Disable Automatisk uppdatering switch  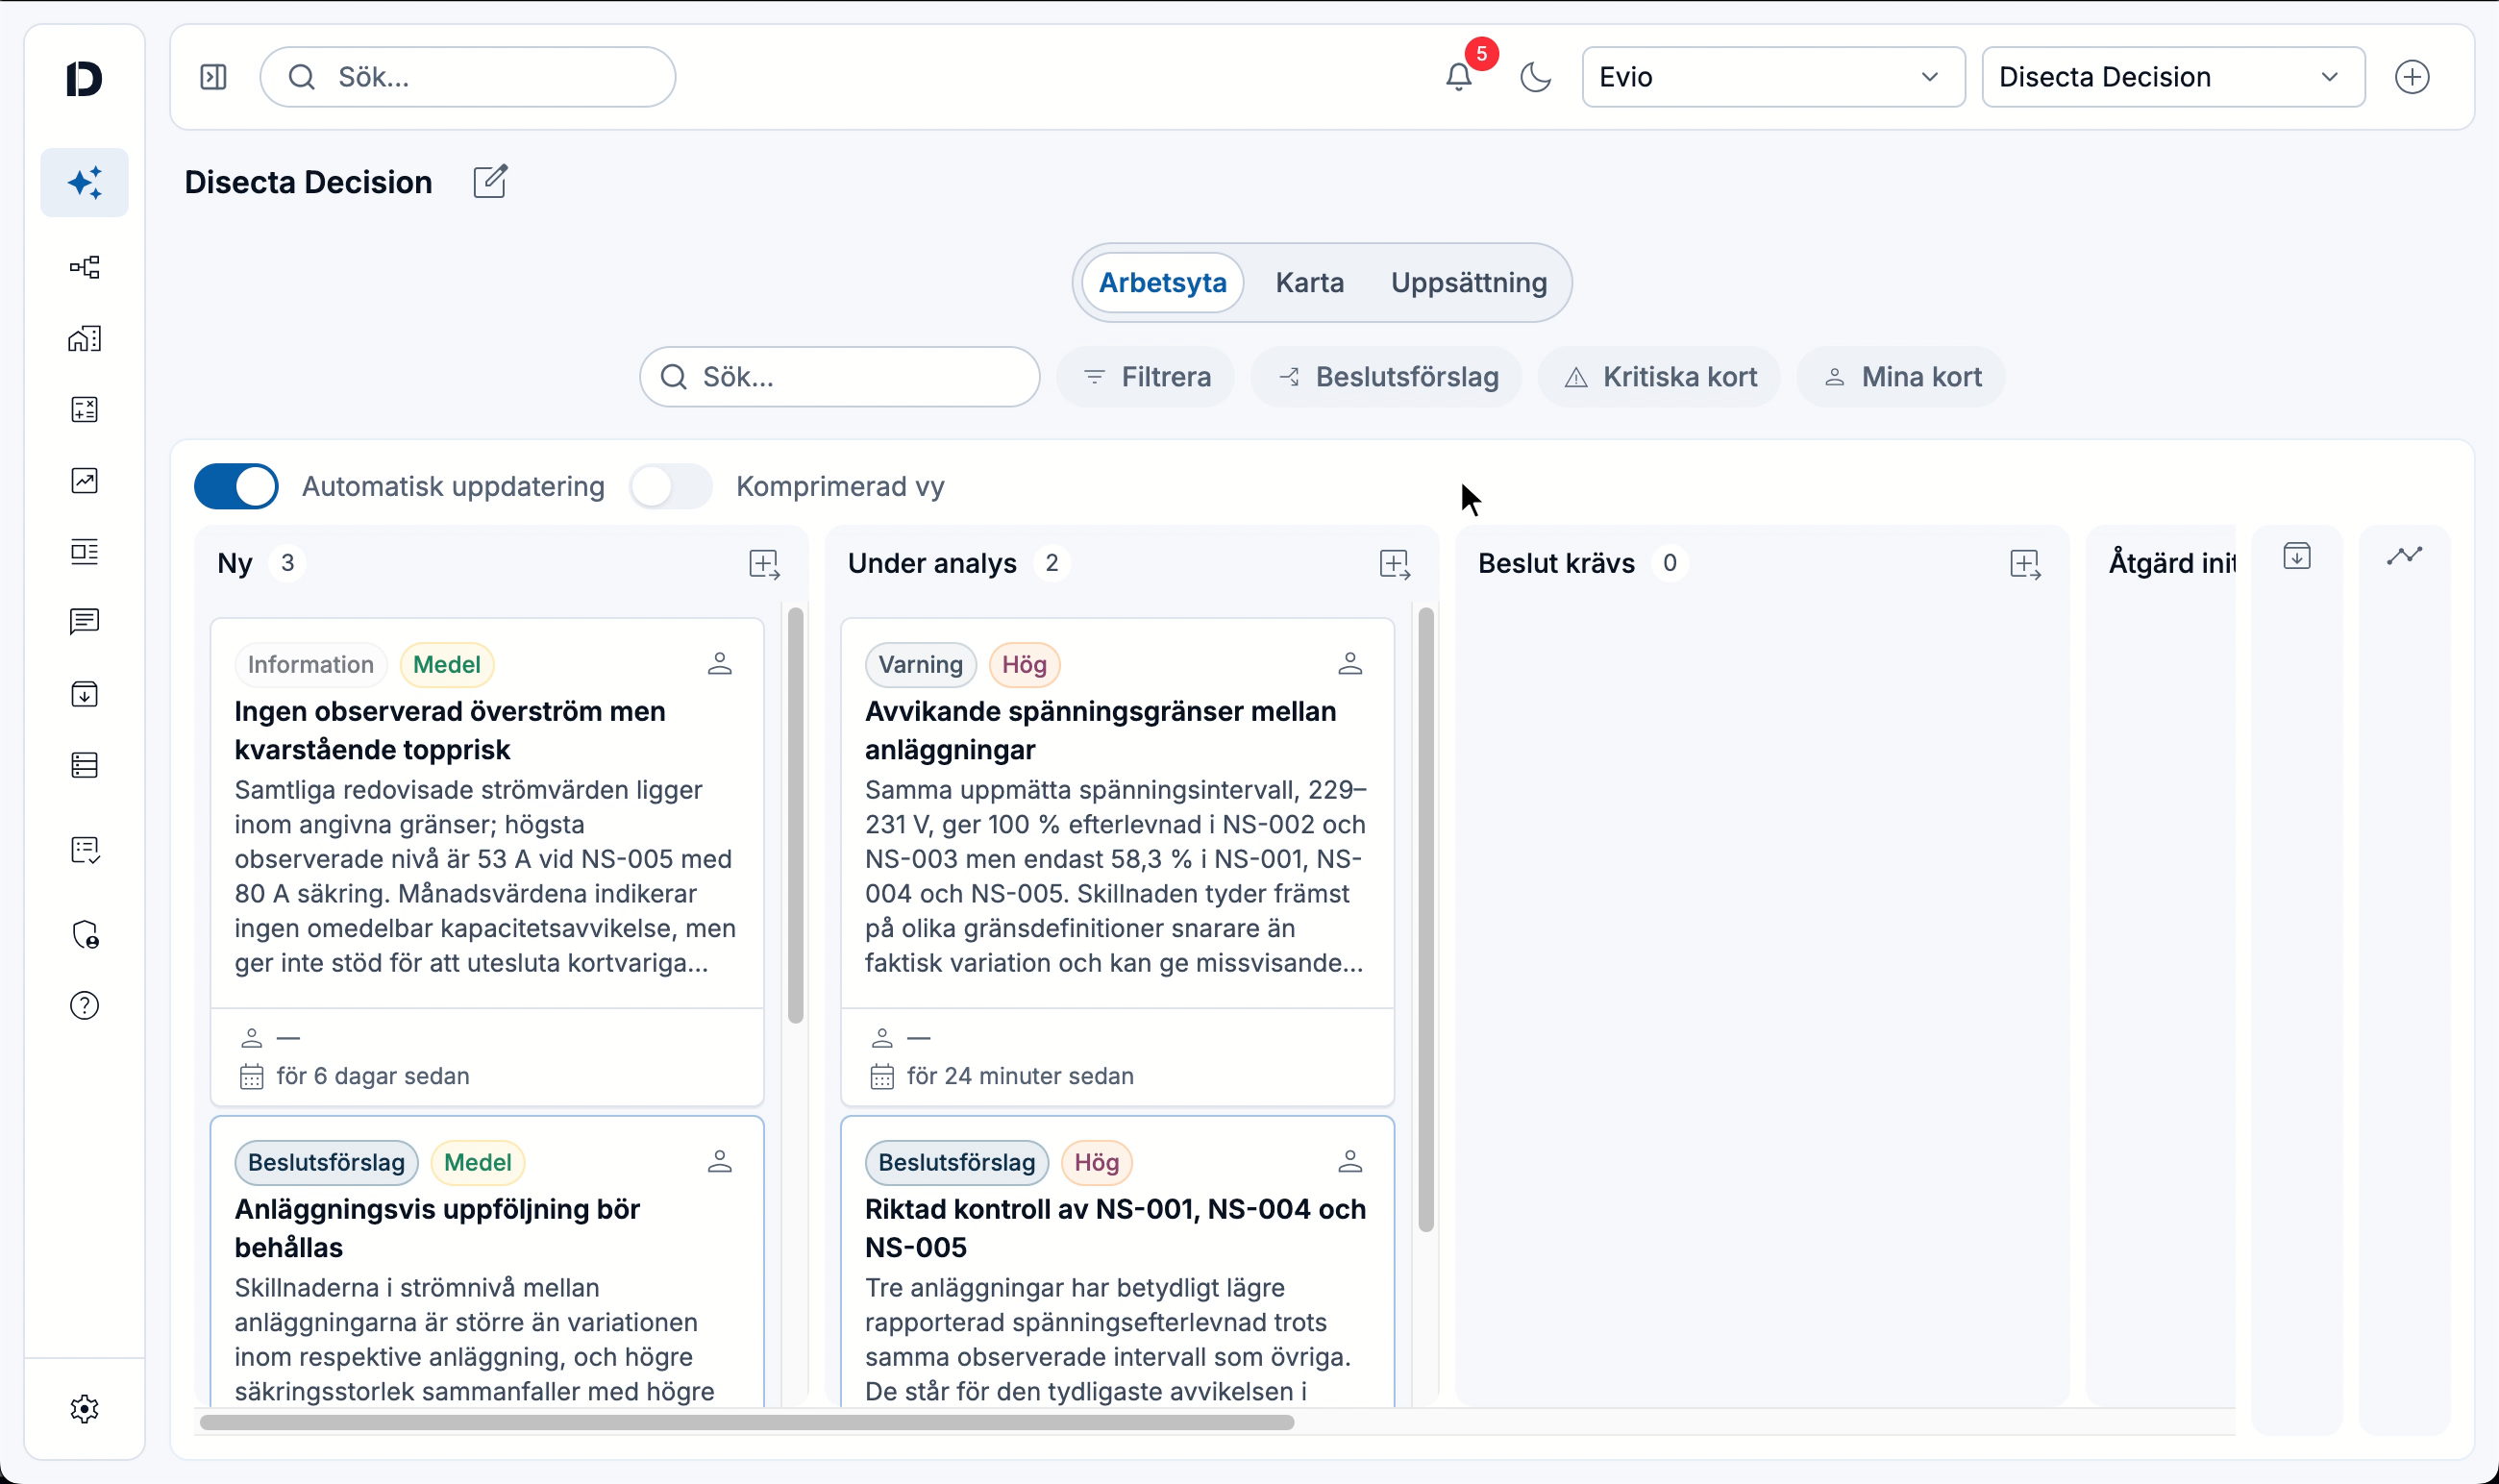coord(236,487)
